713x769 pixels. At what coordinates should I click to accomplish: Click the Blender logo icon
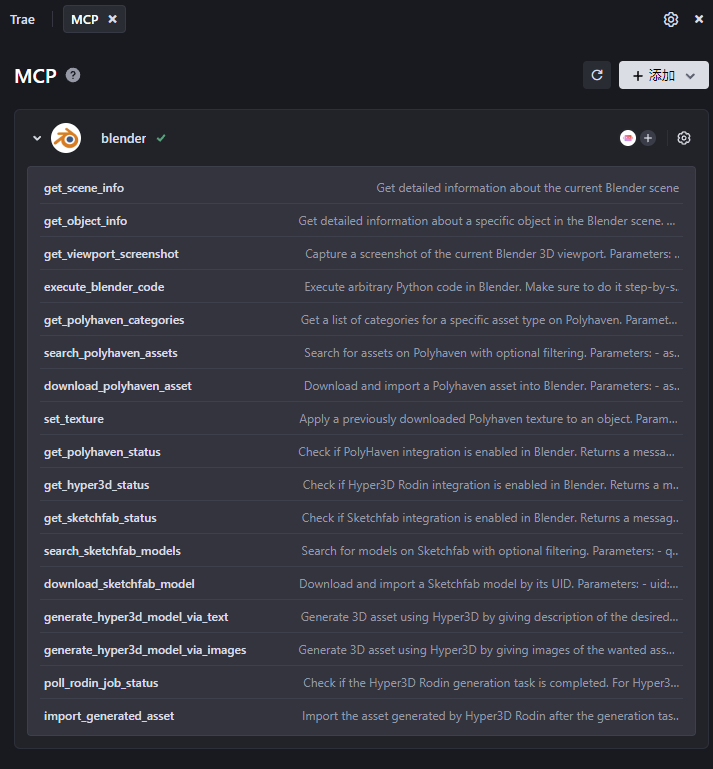tap(66, 139)
